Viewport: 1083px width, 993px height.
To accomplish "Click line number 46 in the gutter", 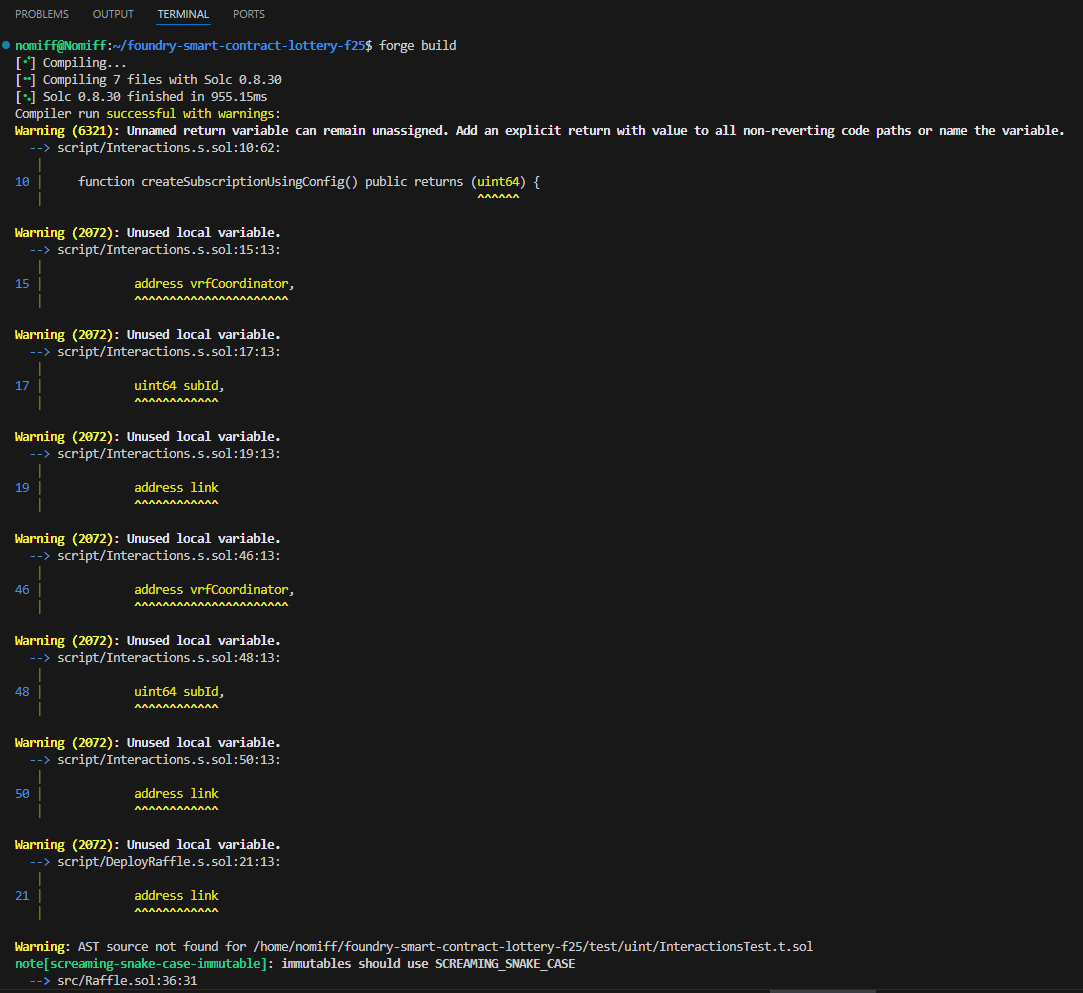I will pos(22,590).
